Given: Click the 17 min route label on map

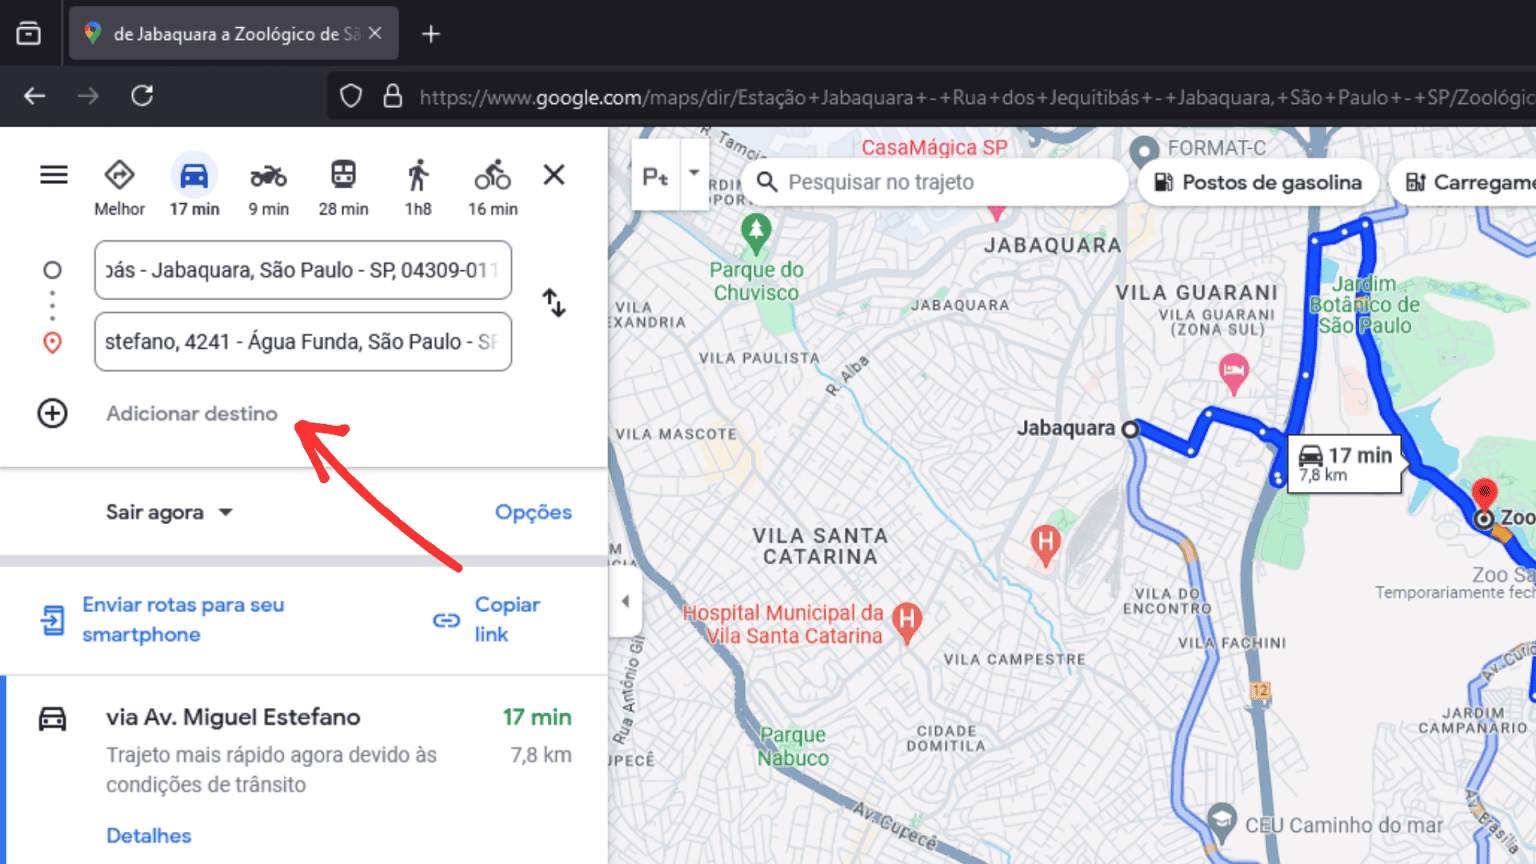Looking at the screenshot, I should 1344,464.
